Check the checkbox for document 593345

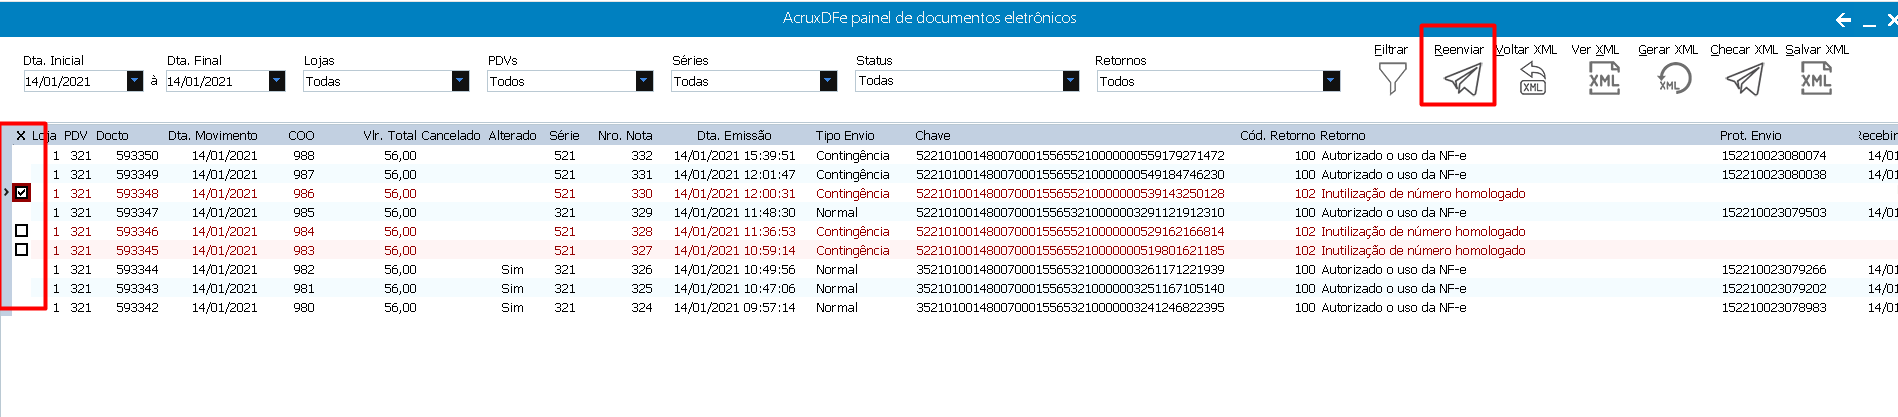[22, 250]
